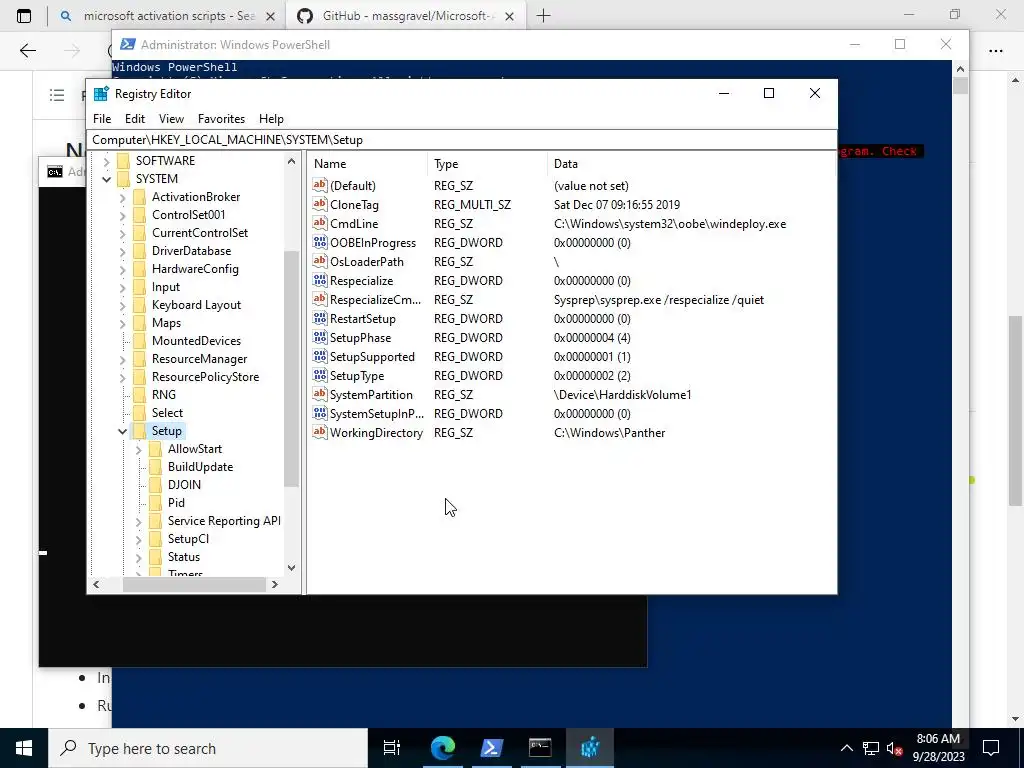1024x768 pixels.
Task: Click the tree pane vertical scrollbar thumb
Action: [x=291, y=369]
